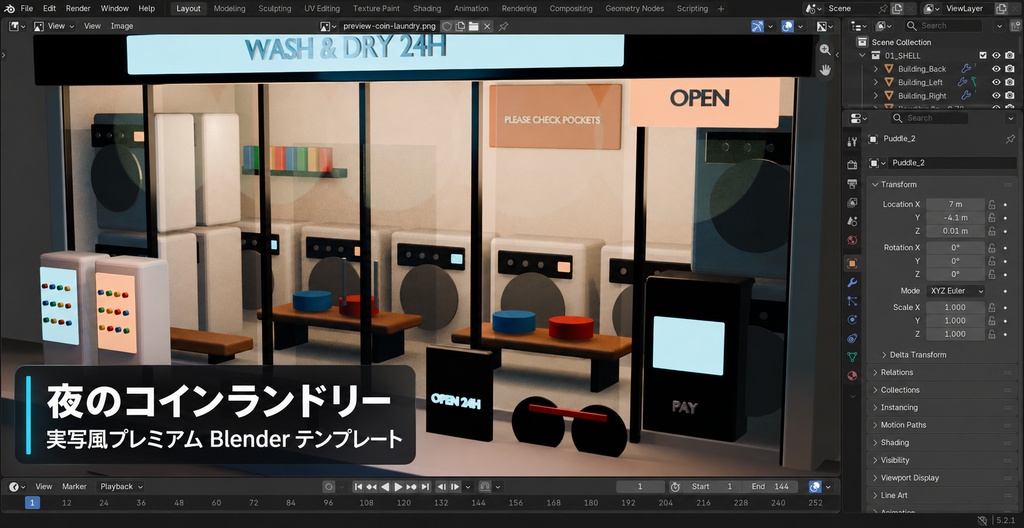Click the pan hand gizmo

pyautogui.click(x=825, y=70)
